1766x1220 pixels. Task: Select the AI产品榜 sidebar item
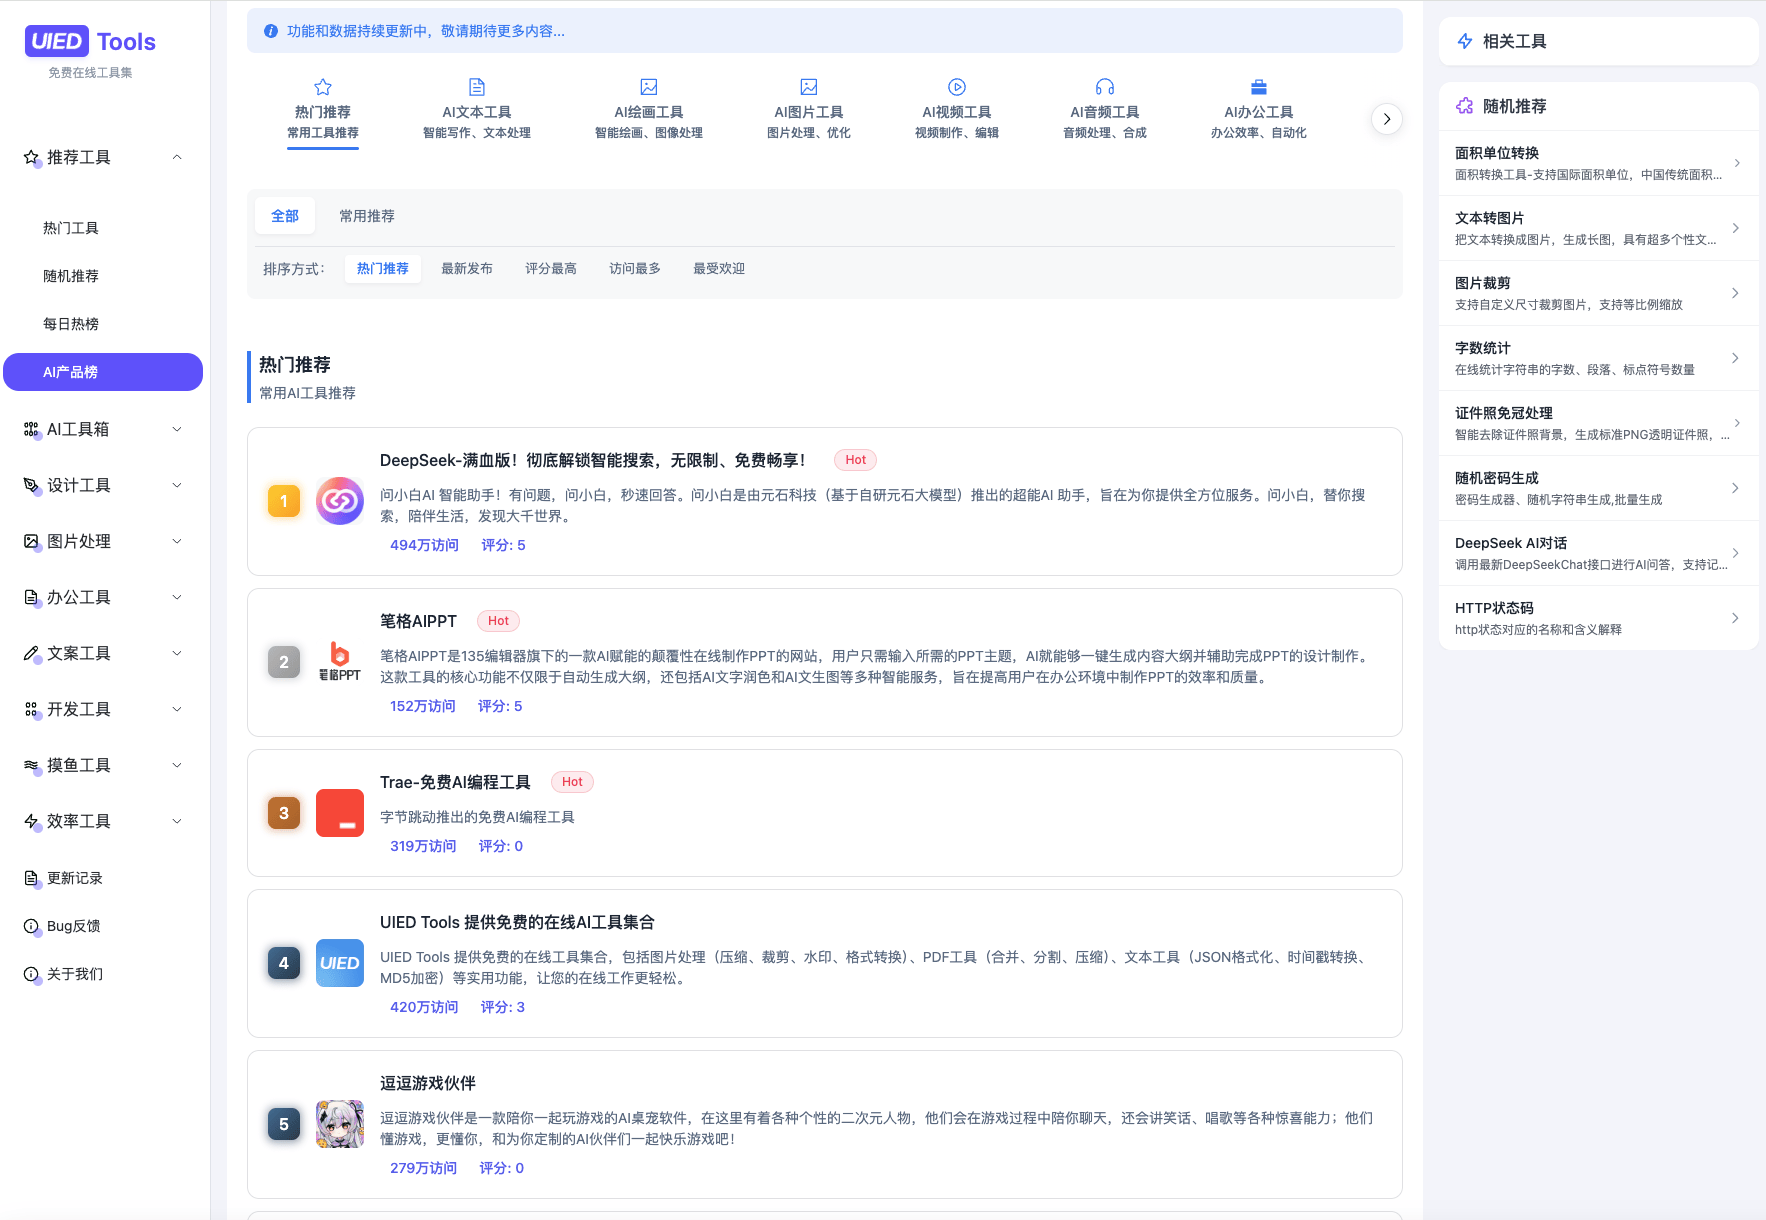[x=103, y=372]
